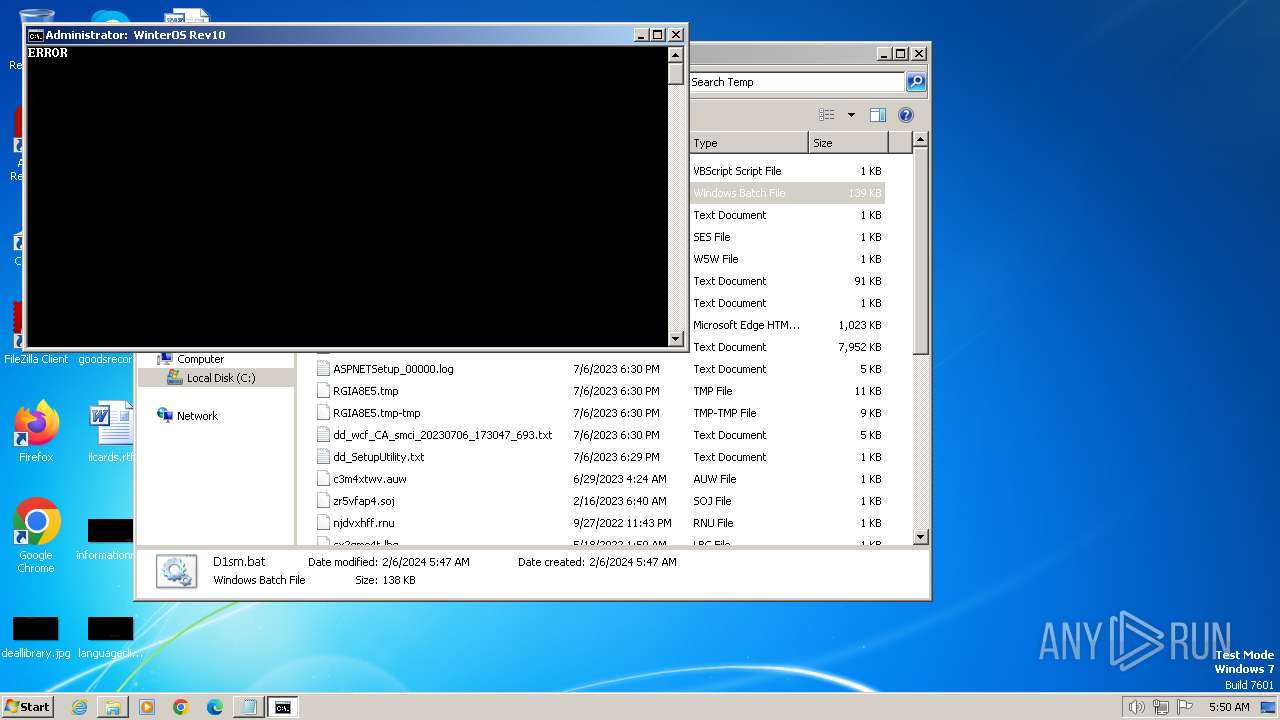
Task: Select the ASPNETSetup_00000.log file
Action: [393, 369]
